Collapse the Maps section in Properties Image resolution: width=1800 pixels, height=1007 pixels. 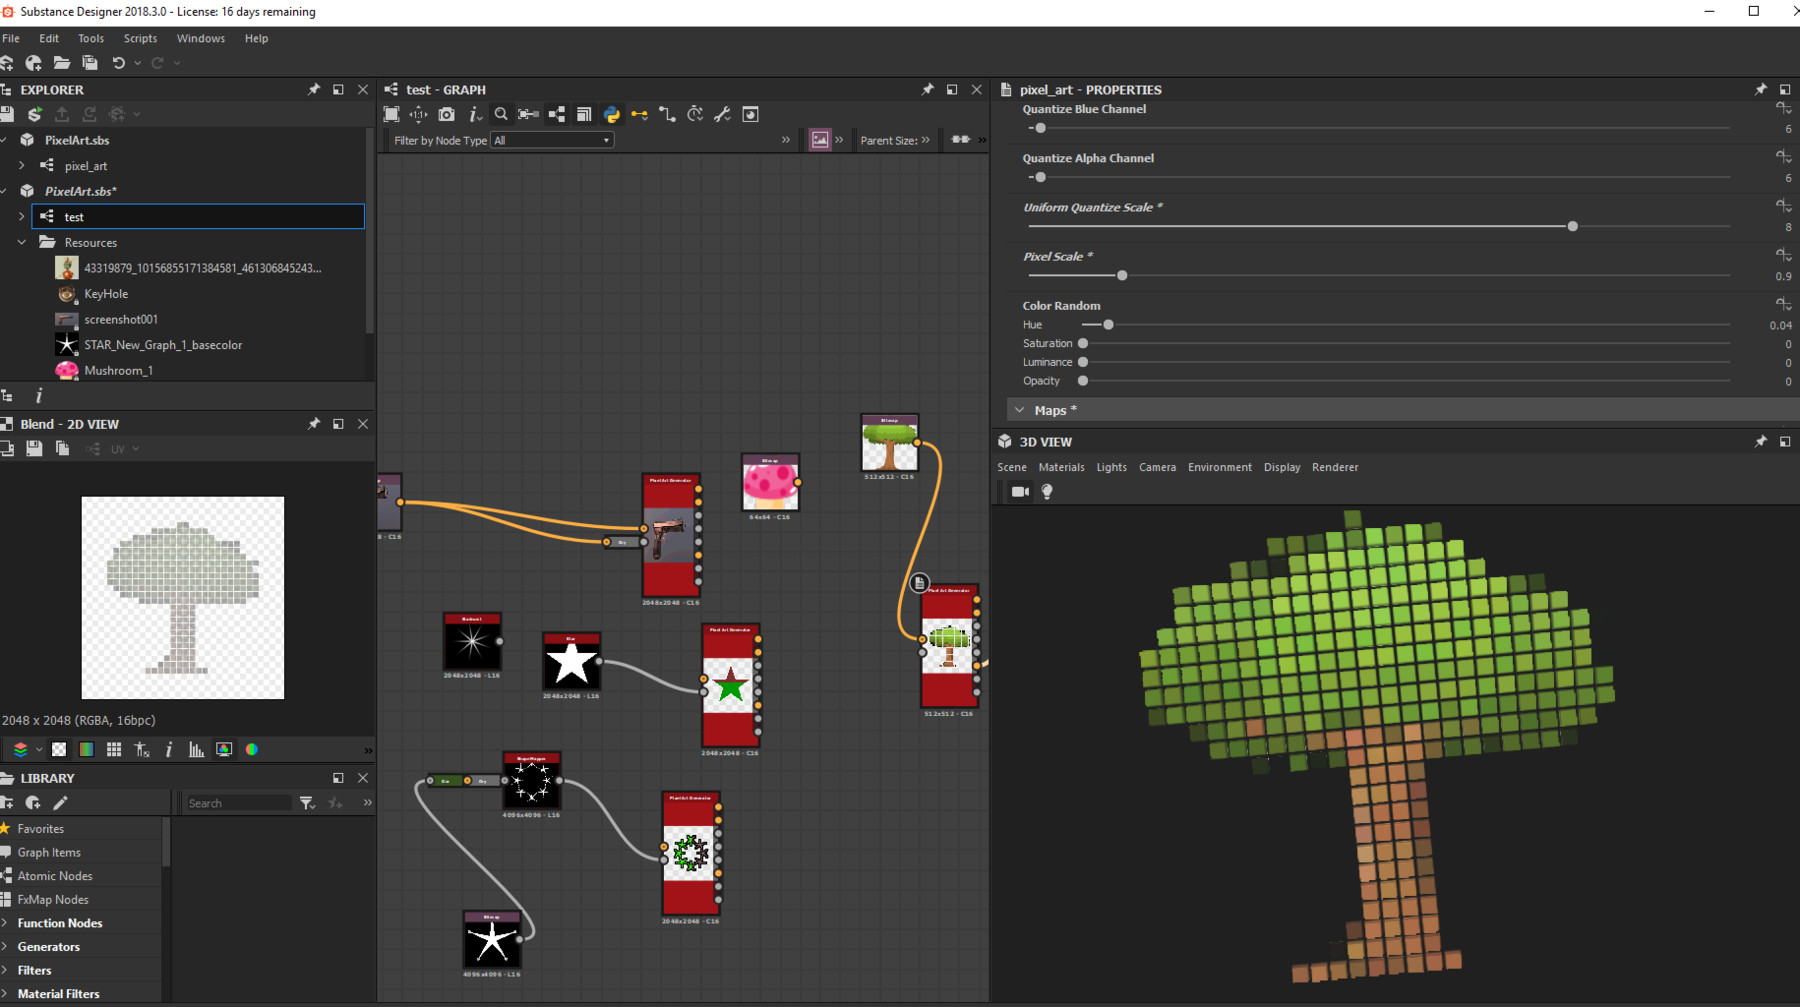pyautogui.click(x=1019, y=410)
